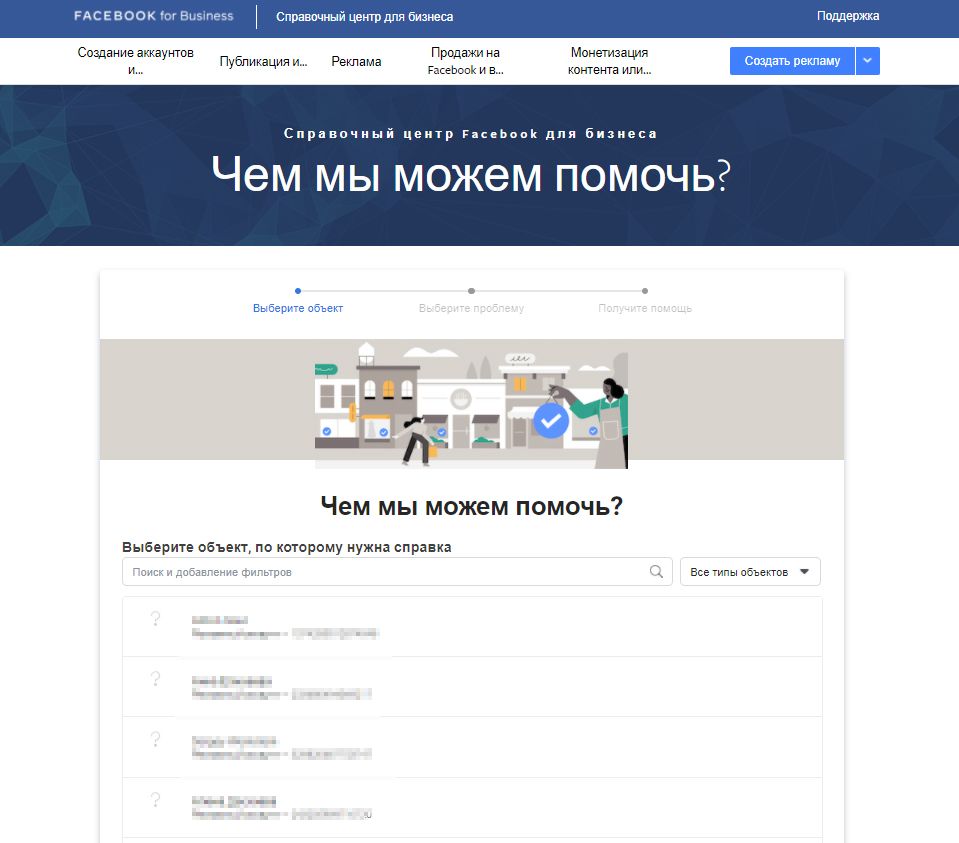Open Все типы объектов dropdown
Screen dimensions: 959x843
coord(750,571)
